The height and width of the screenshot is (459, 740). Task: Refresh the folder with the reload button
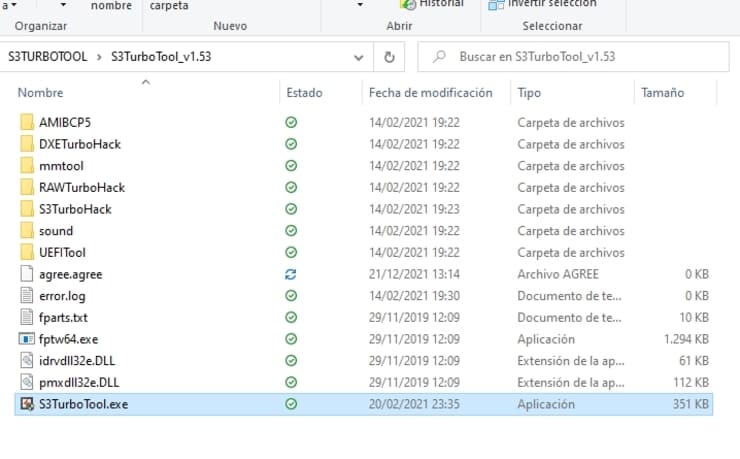(x=389, y=57)
